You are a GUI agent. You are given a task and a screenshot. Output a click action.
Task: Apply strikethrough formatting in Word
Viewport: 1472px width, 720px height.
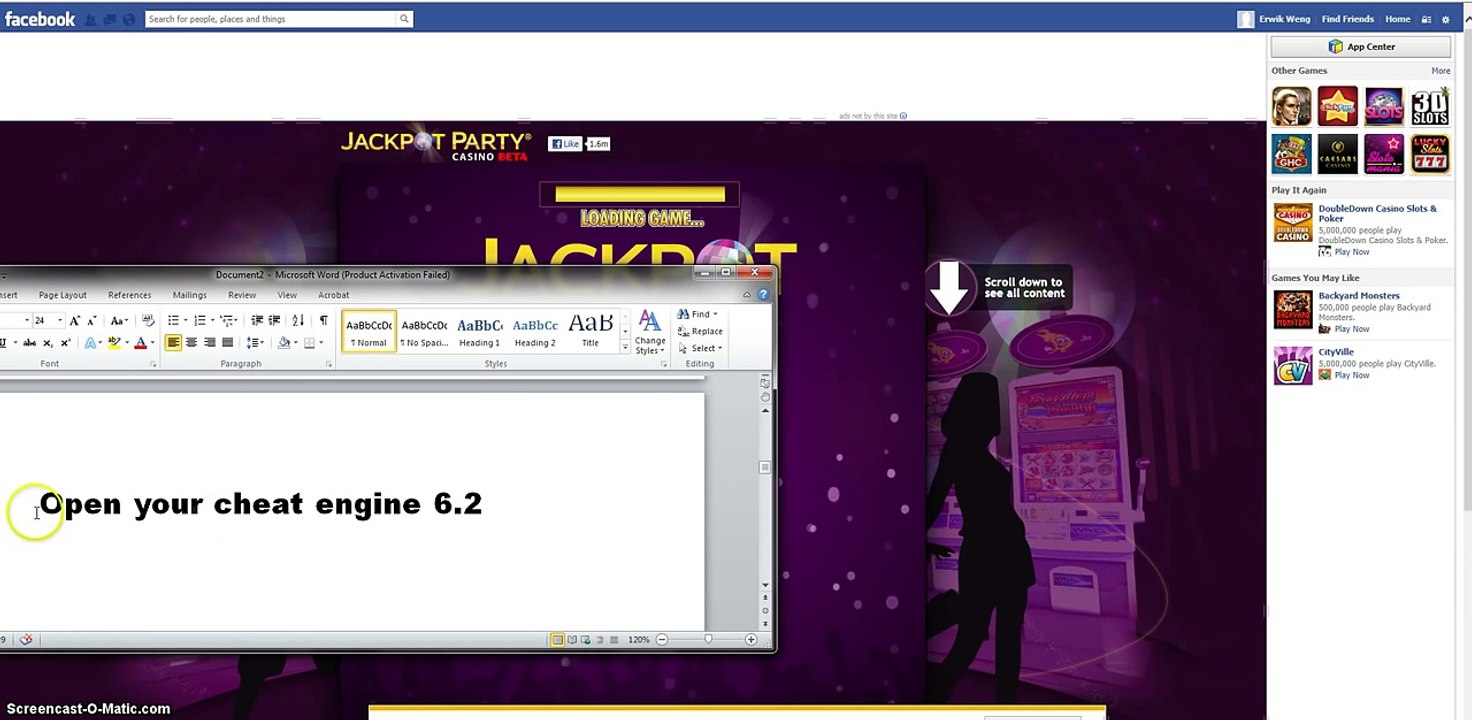click(29, 343)
